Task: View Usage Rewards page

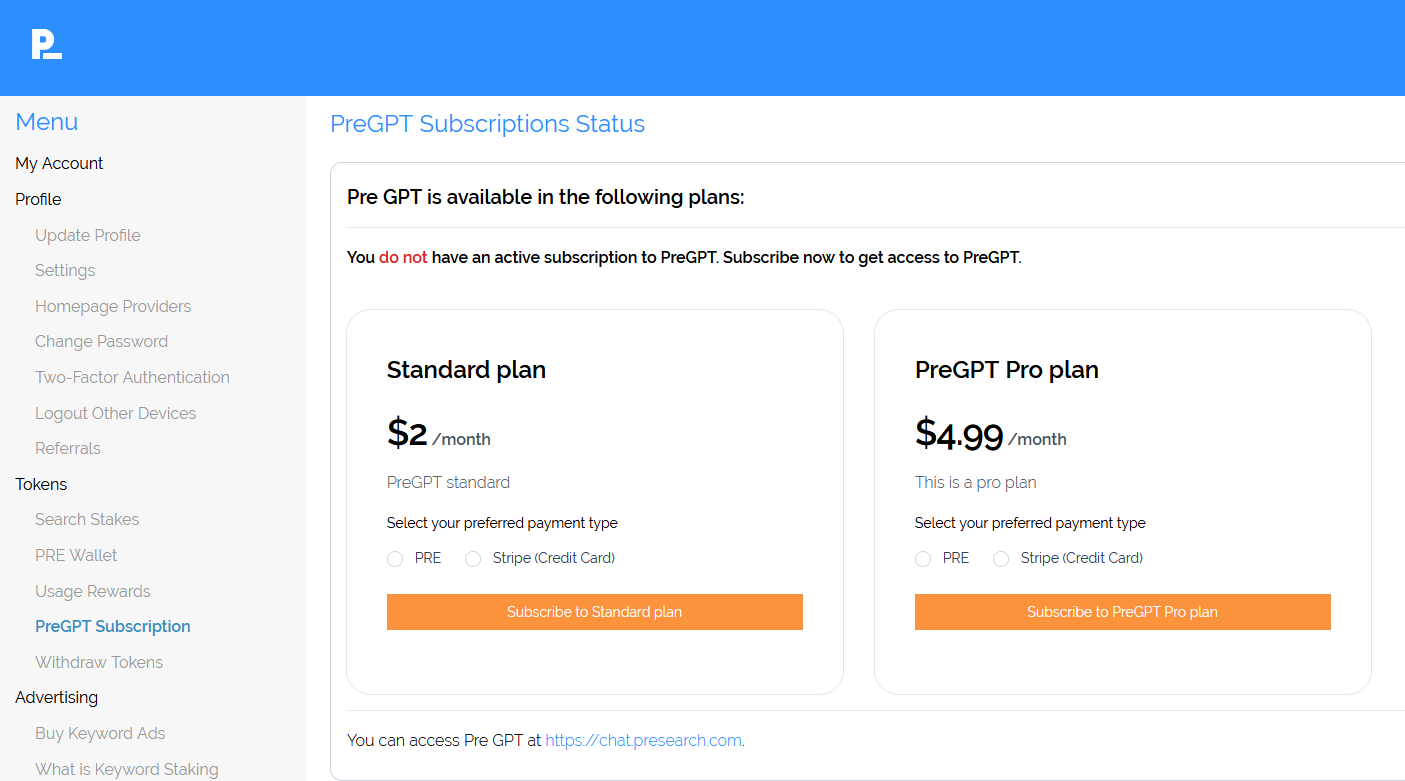Action: tap(92, 591)
